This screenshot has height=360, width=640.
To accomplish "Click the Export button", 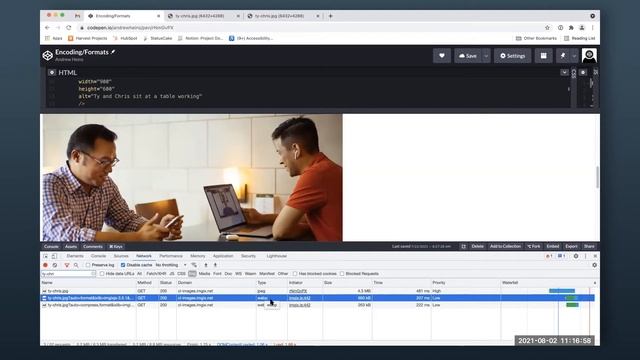I will pos(571,246).
